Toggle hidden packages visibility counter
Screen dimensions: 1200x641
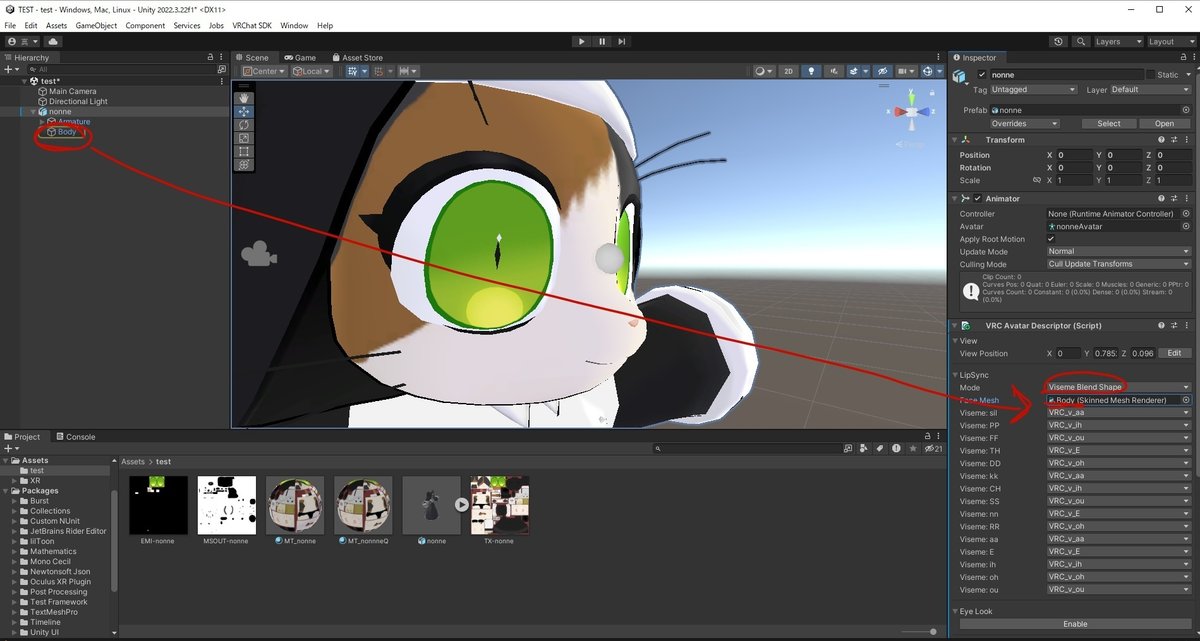[x=934, y=449]
